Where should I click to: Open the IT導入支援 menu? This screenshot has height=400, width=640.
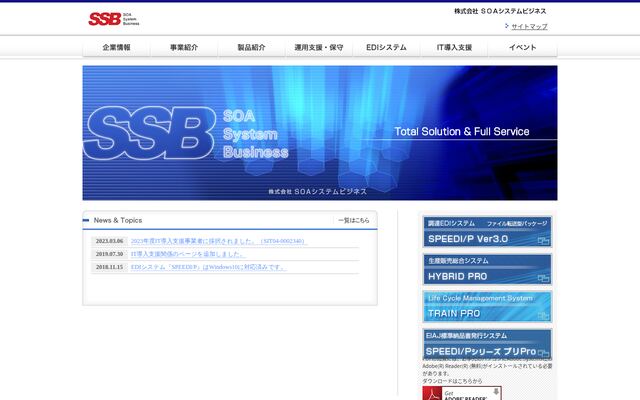pyautogui.click(x=454, y=47)
